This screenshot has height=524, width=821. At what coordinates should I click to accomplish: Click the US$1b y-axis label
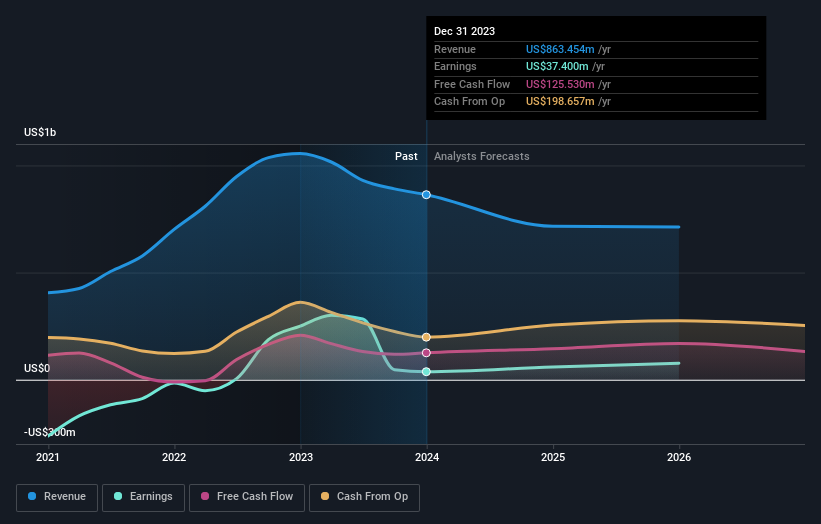(40, 132)
